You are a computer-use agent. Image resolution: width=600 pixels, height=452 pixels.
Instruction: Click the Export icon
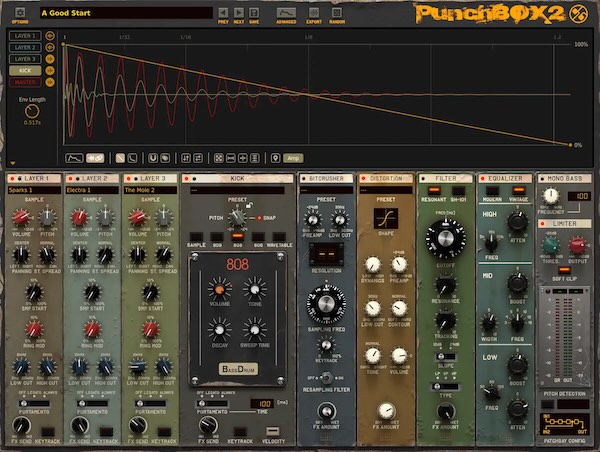point(314,13)
